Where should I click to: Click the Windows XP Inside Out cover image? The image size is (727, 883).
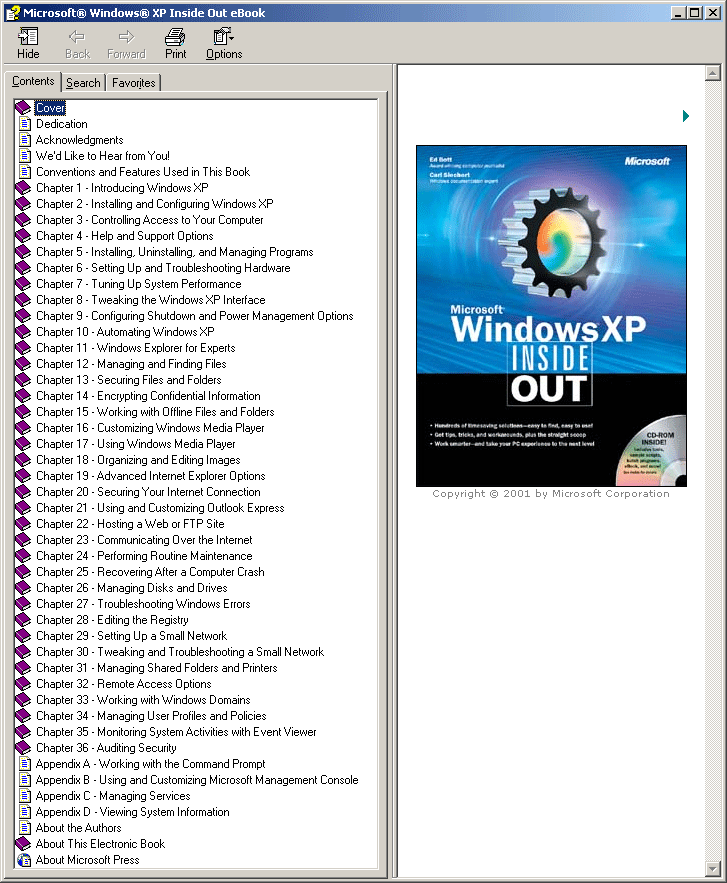(551, 316)
